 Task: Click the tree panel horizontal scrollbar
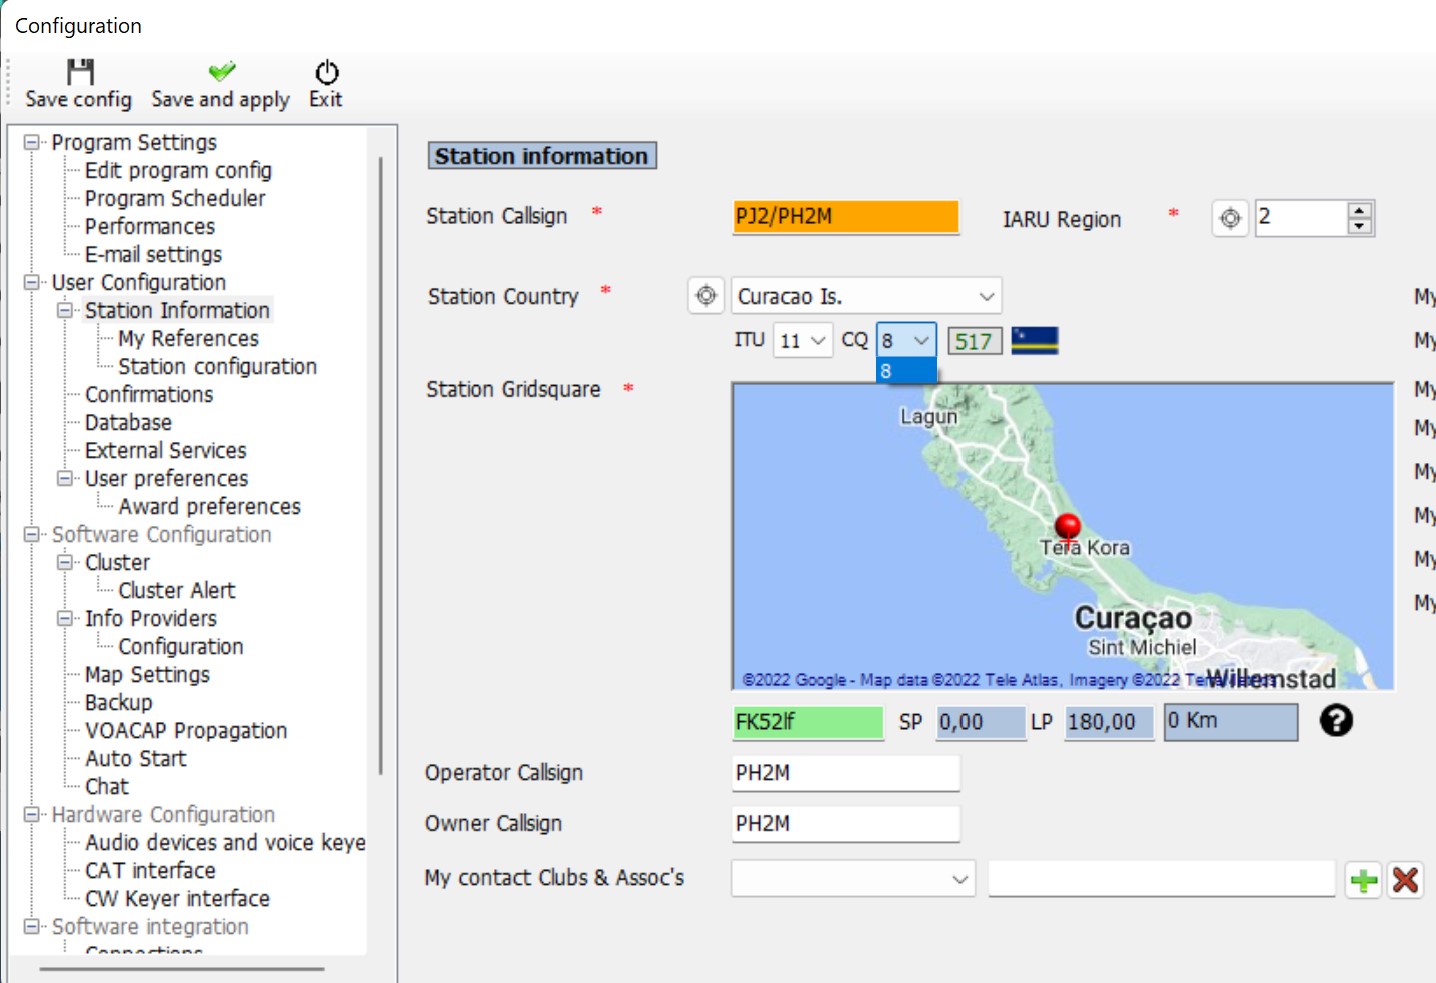[182, 968]
